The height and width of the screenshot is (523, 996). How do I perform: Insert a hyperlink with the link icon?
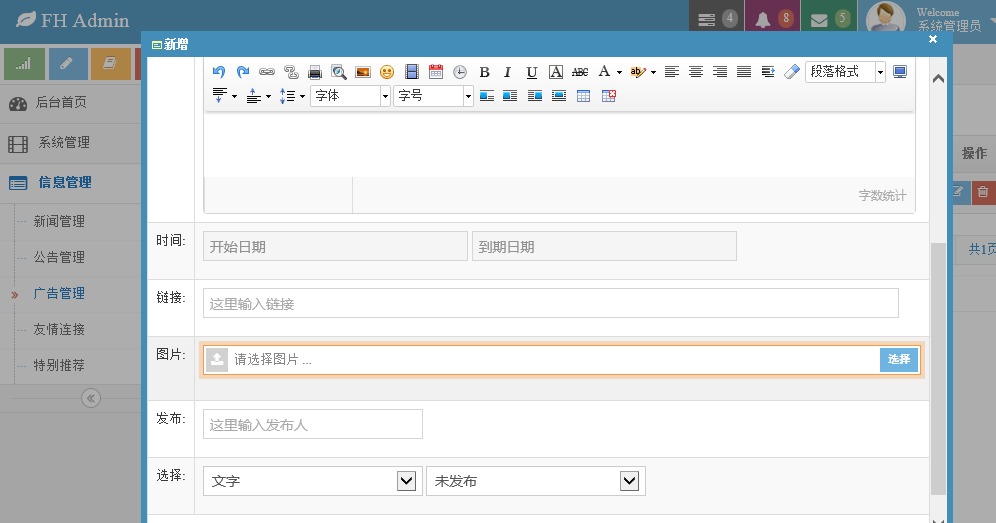click(x=267, y=72)
